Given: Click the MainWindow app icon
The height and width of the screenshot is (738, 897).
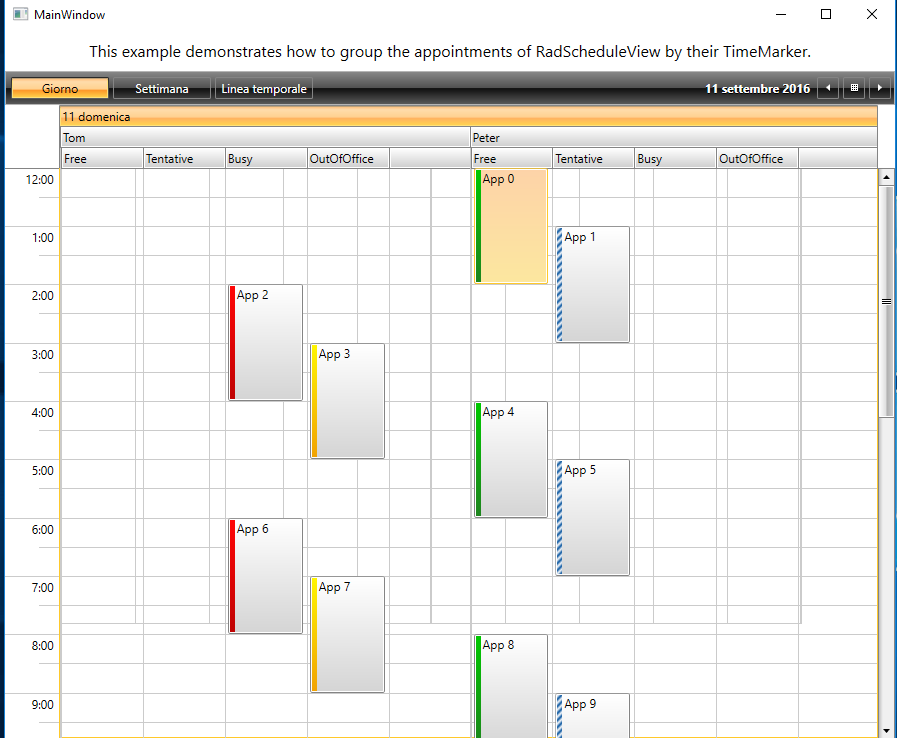Looking at the screenshot, I should [x=21, y=14].
